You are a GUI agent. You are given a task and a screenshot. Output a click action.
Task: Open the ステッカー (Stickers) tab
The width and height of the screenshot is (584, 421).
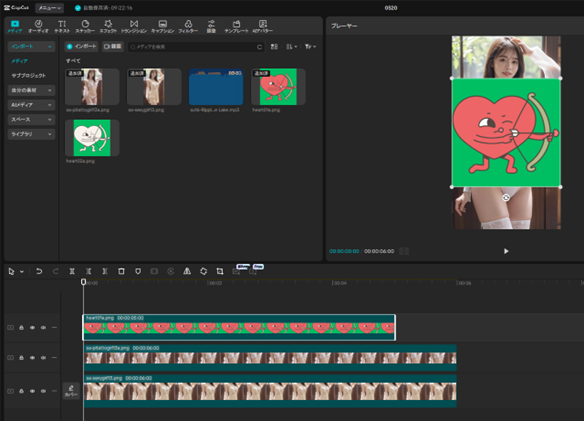[85, 26]
